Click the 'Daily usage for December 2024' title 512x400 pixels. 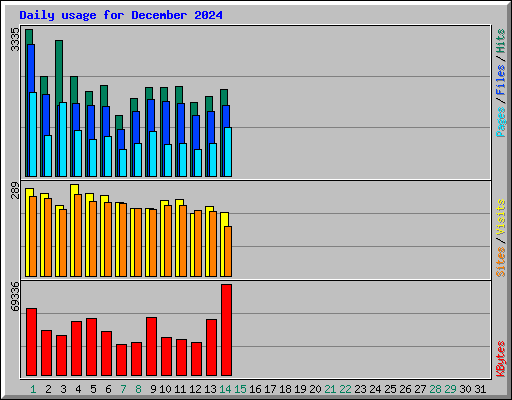(x=121, y=15)
